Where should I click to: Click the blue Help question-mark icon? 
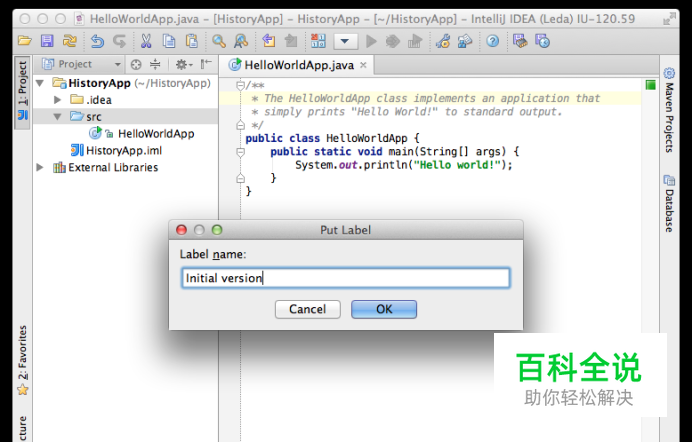pos(493,41)
